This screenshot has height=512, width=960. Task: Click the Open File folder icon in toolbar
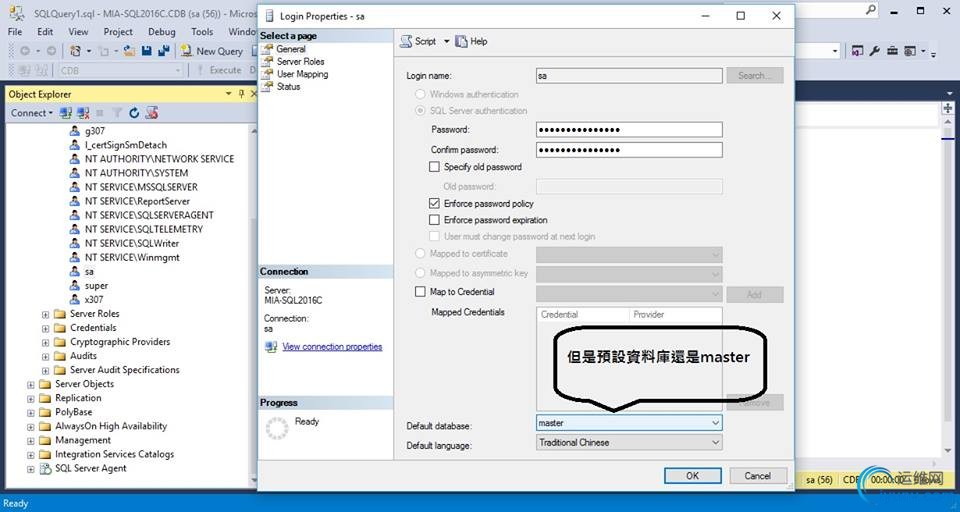pos(129,51)
